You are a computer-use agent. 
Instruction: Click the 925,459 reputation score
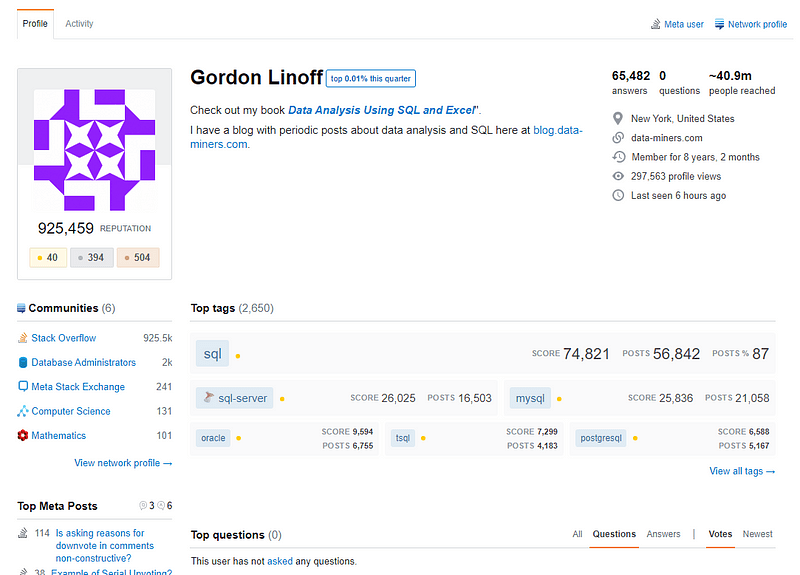pos(66,228)
